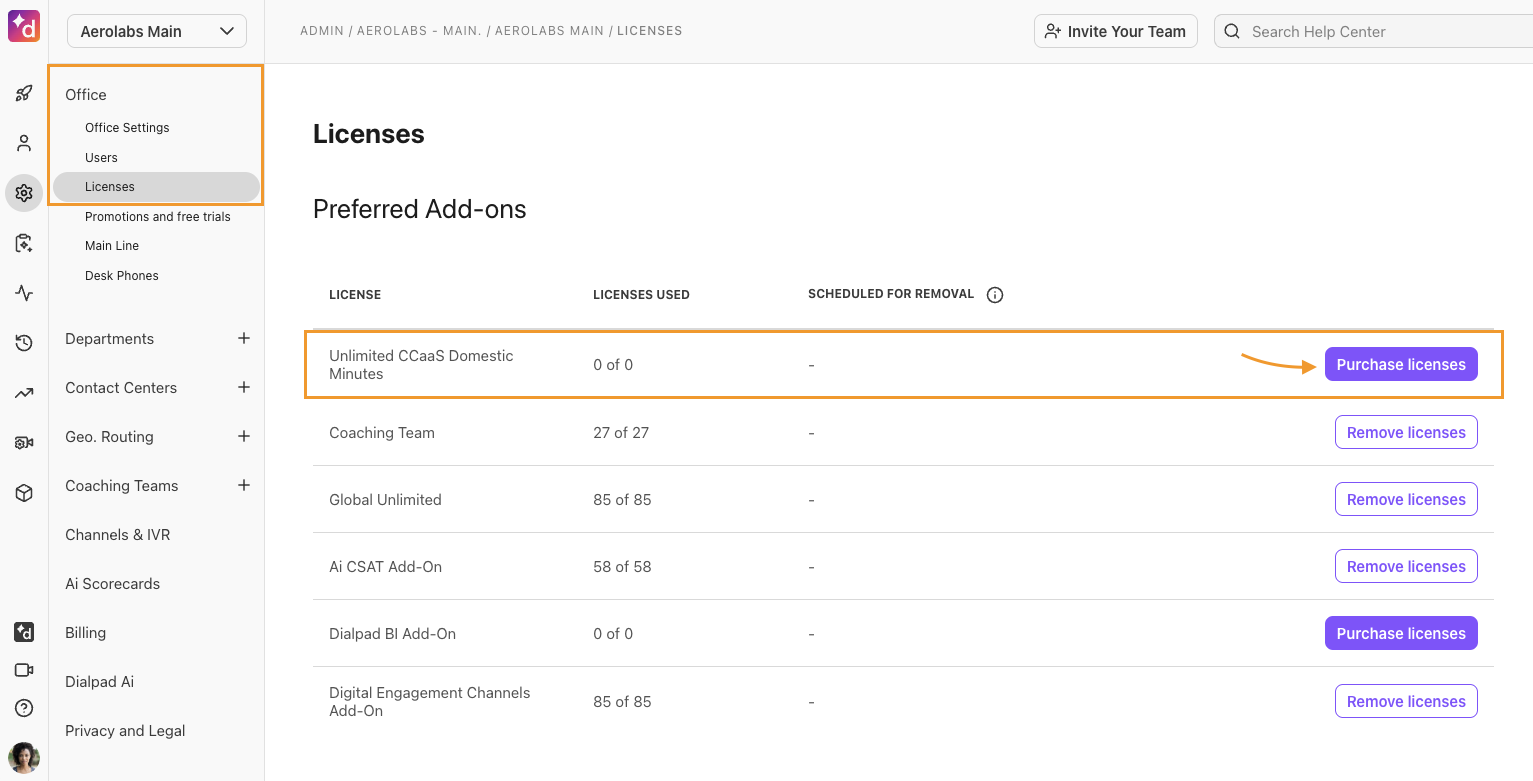This screenshot has width=1533, height=781.
Task: Open Promotions and free trials
Action: click(158, 217)
